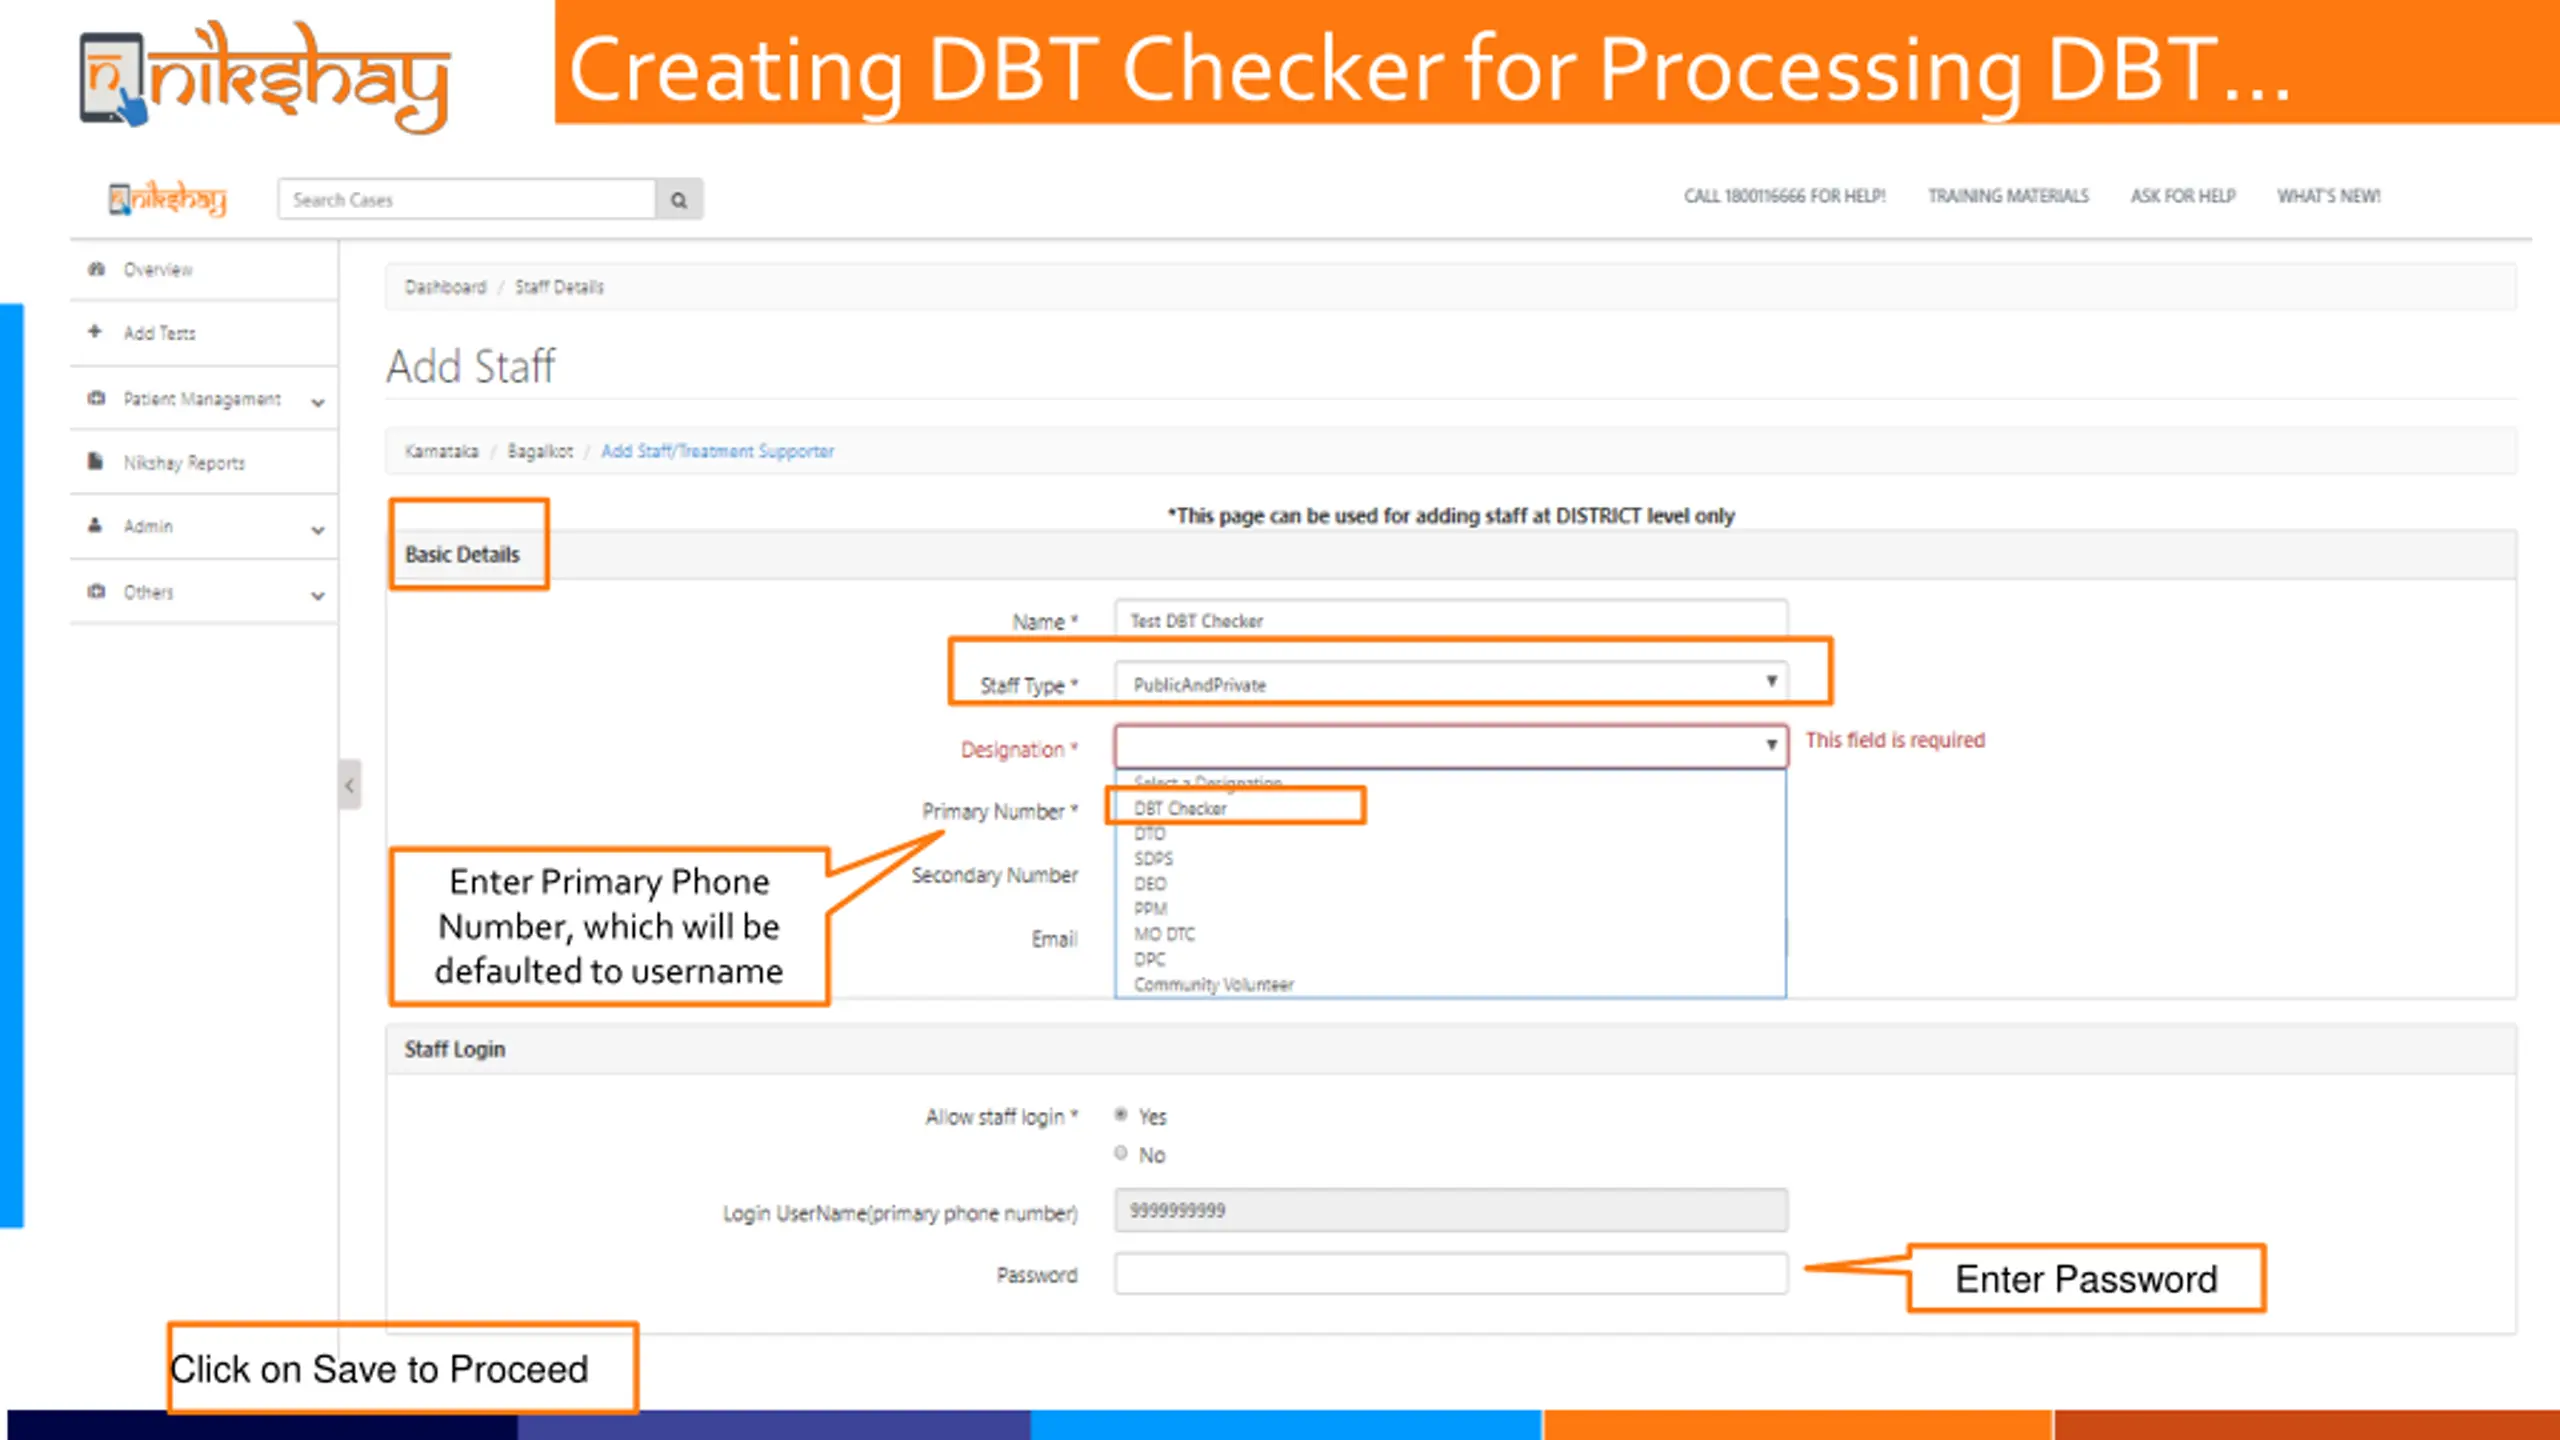The image size is (2560, 1440).
Task: Click the search magnifier button
Action: pyautogui.click(x=679, y=199)
